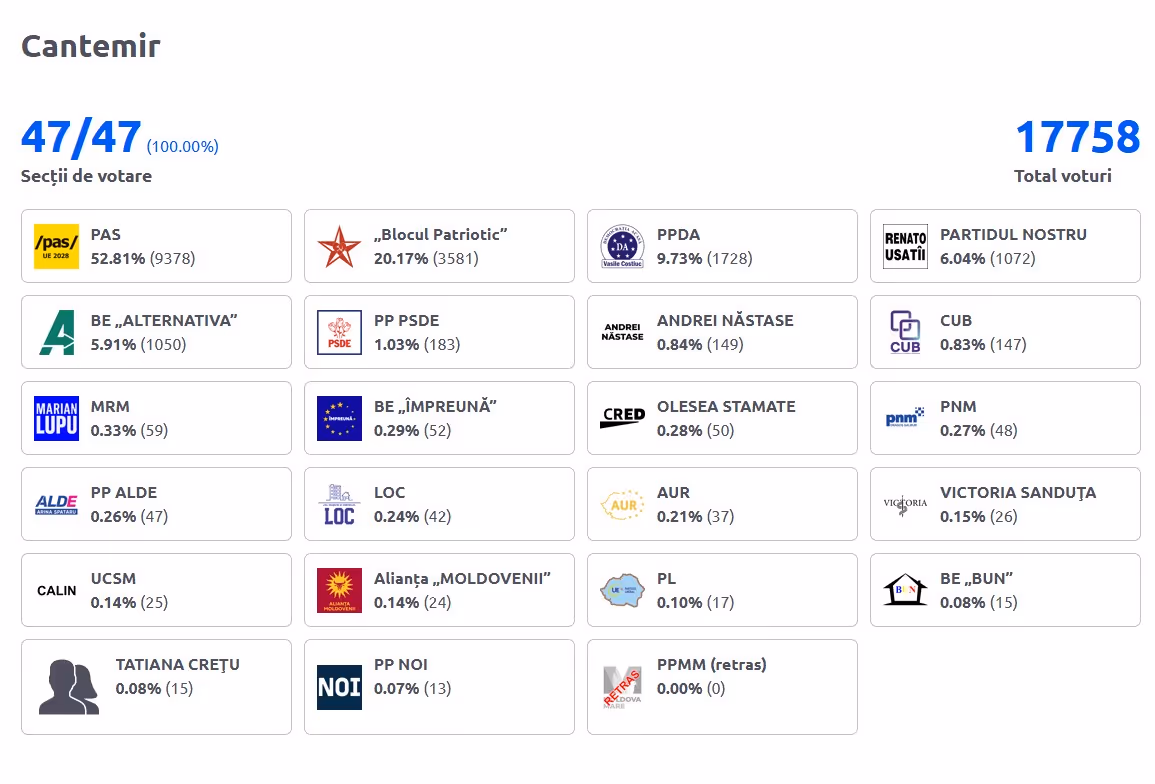The width and height of the screenshot is (1155, 784).
Task: Click Partidul Nostru result 6.04% (1072)
Action: coord(988,259)
